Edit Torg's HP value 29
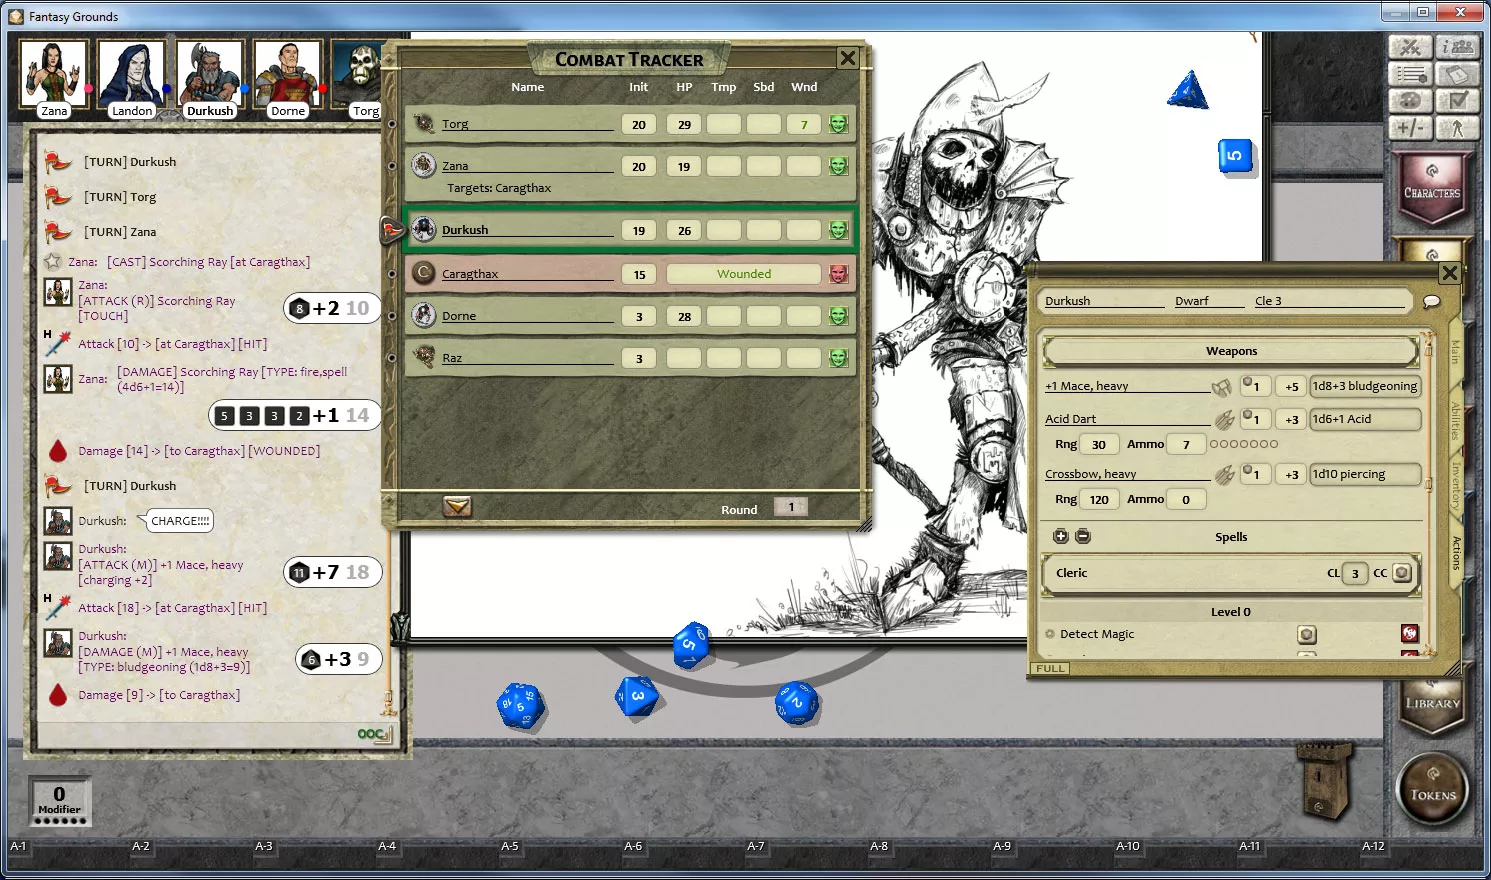The height and width of the screenshot is (880, 1491). tap(684, 124)
